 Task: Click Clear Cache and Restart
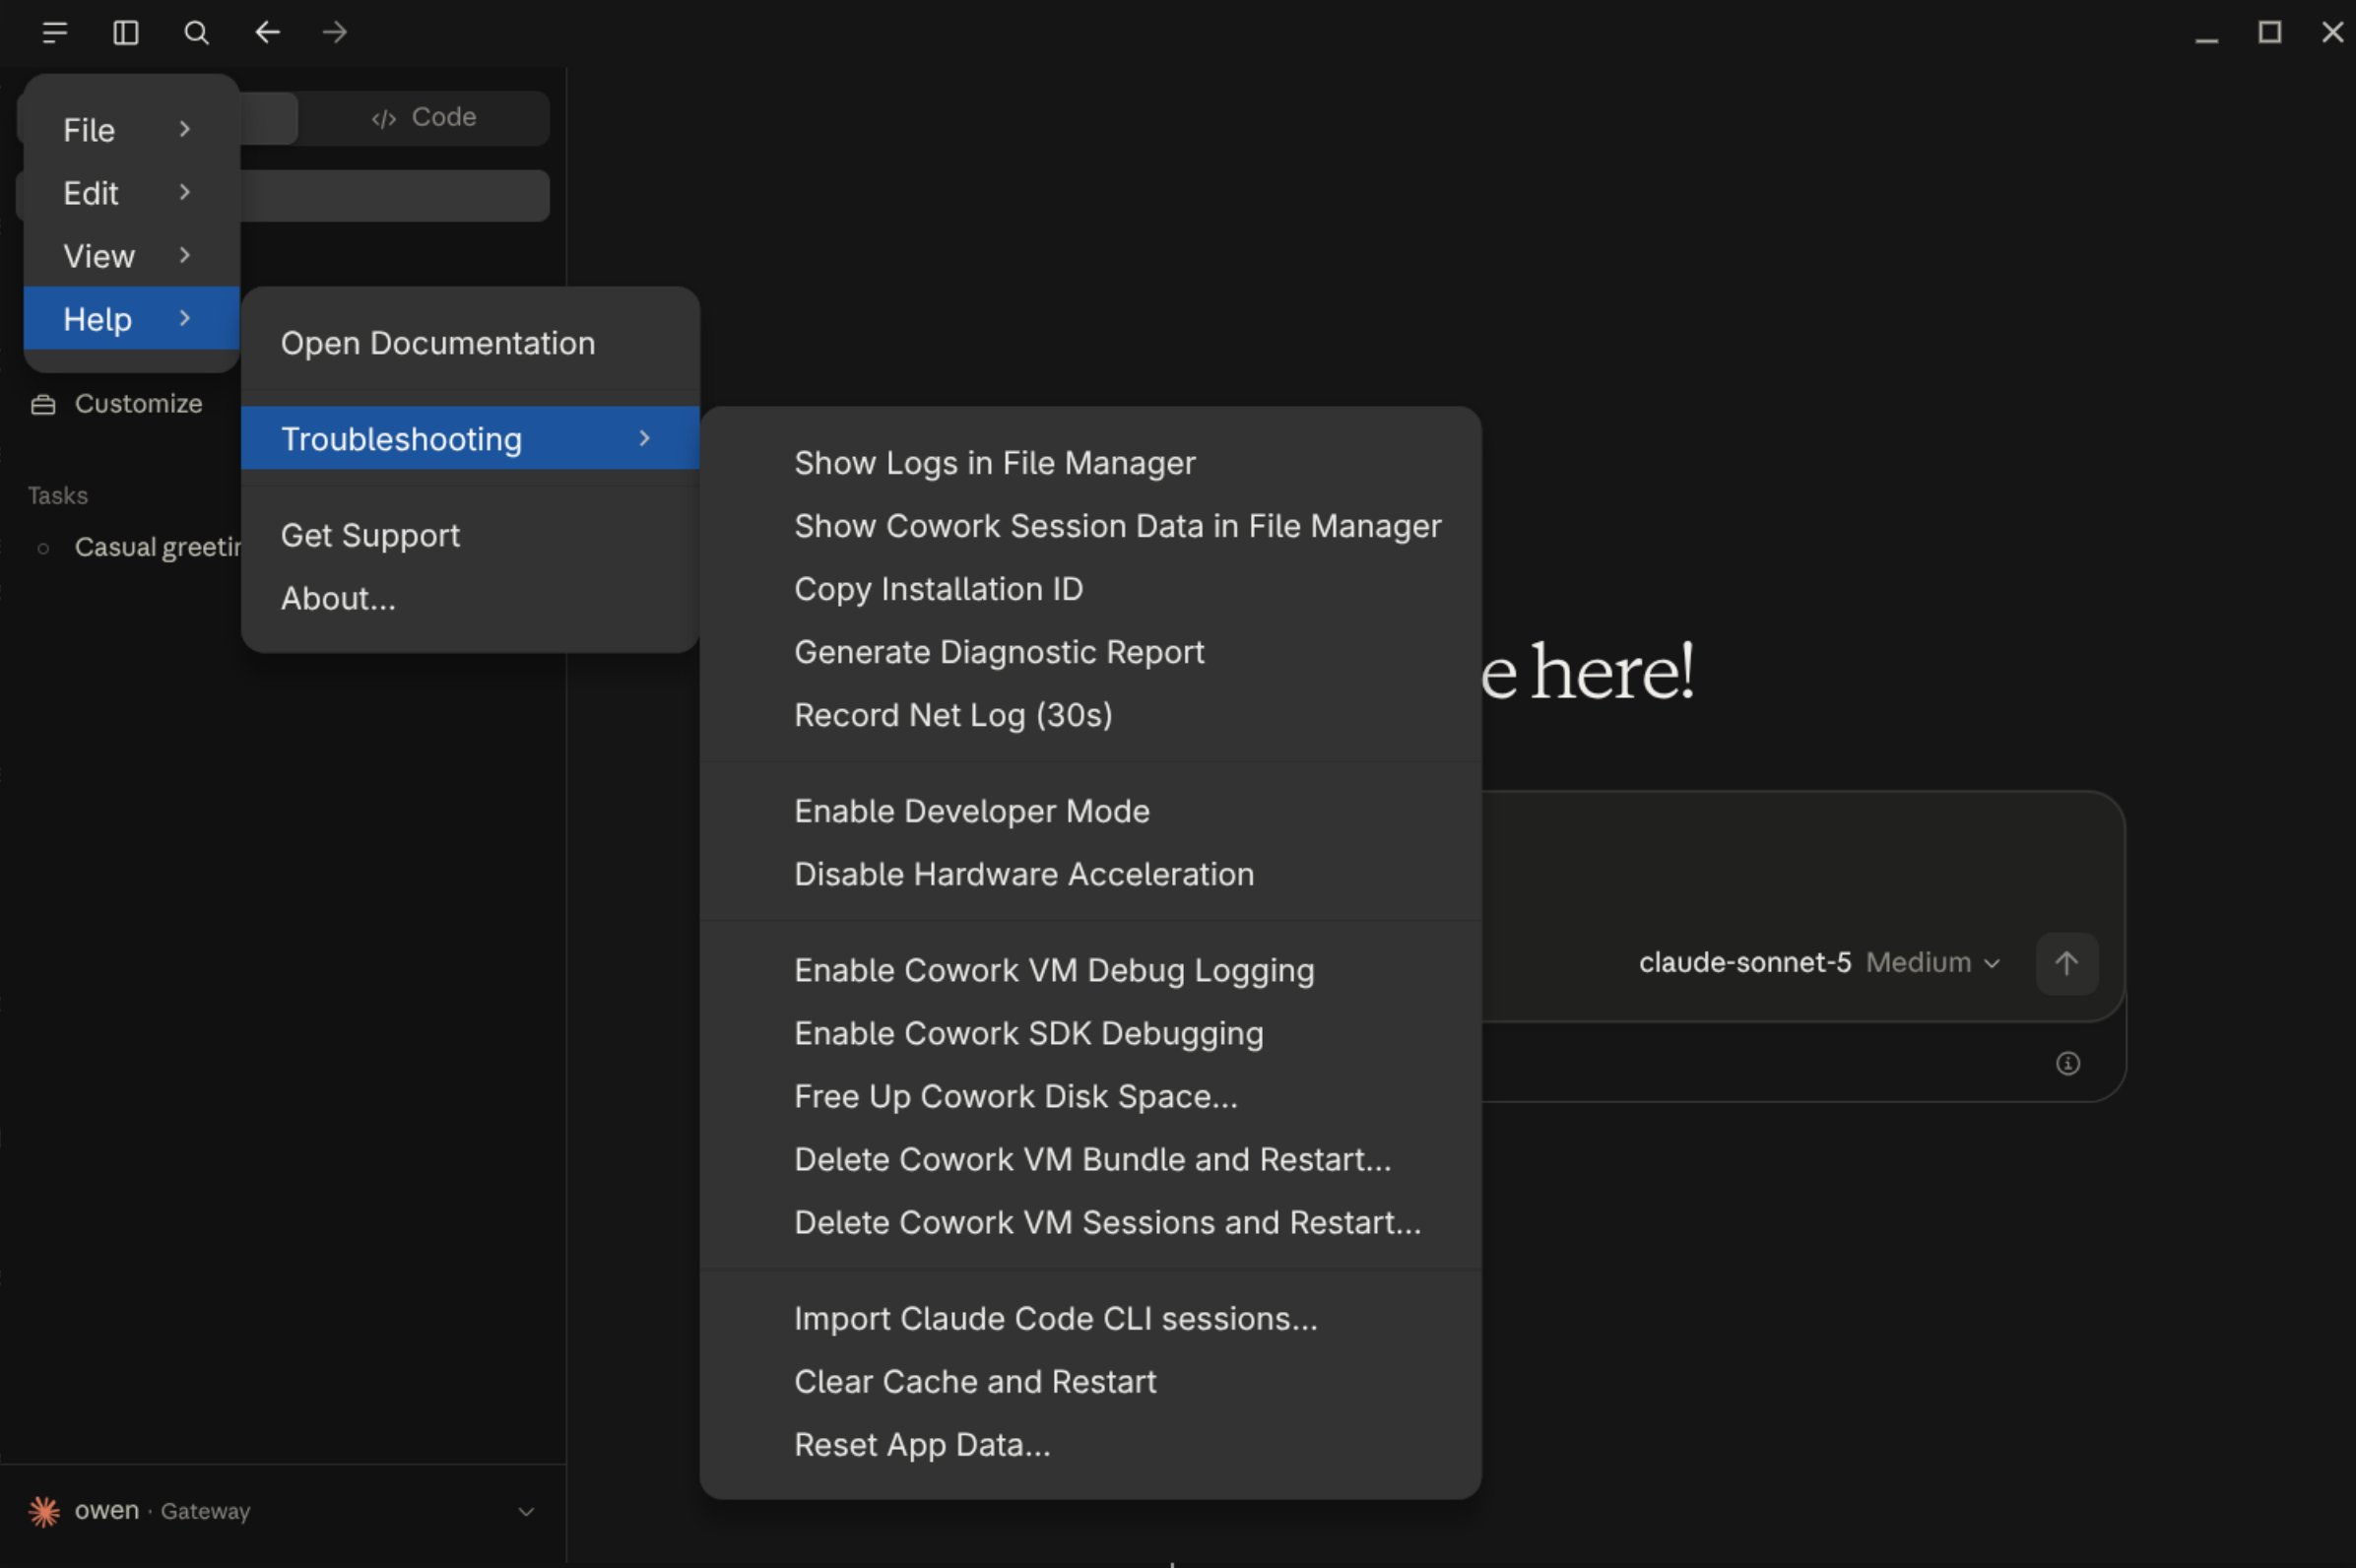[x=1090, y=1381]
